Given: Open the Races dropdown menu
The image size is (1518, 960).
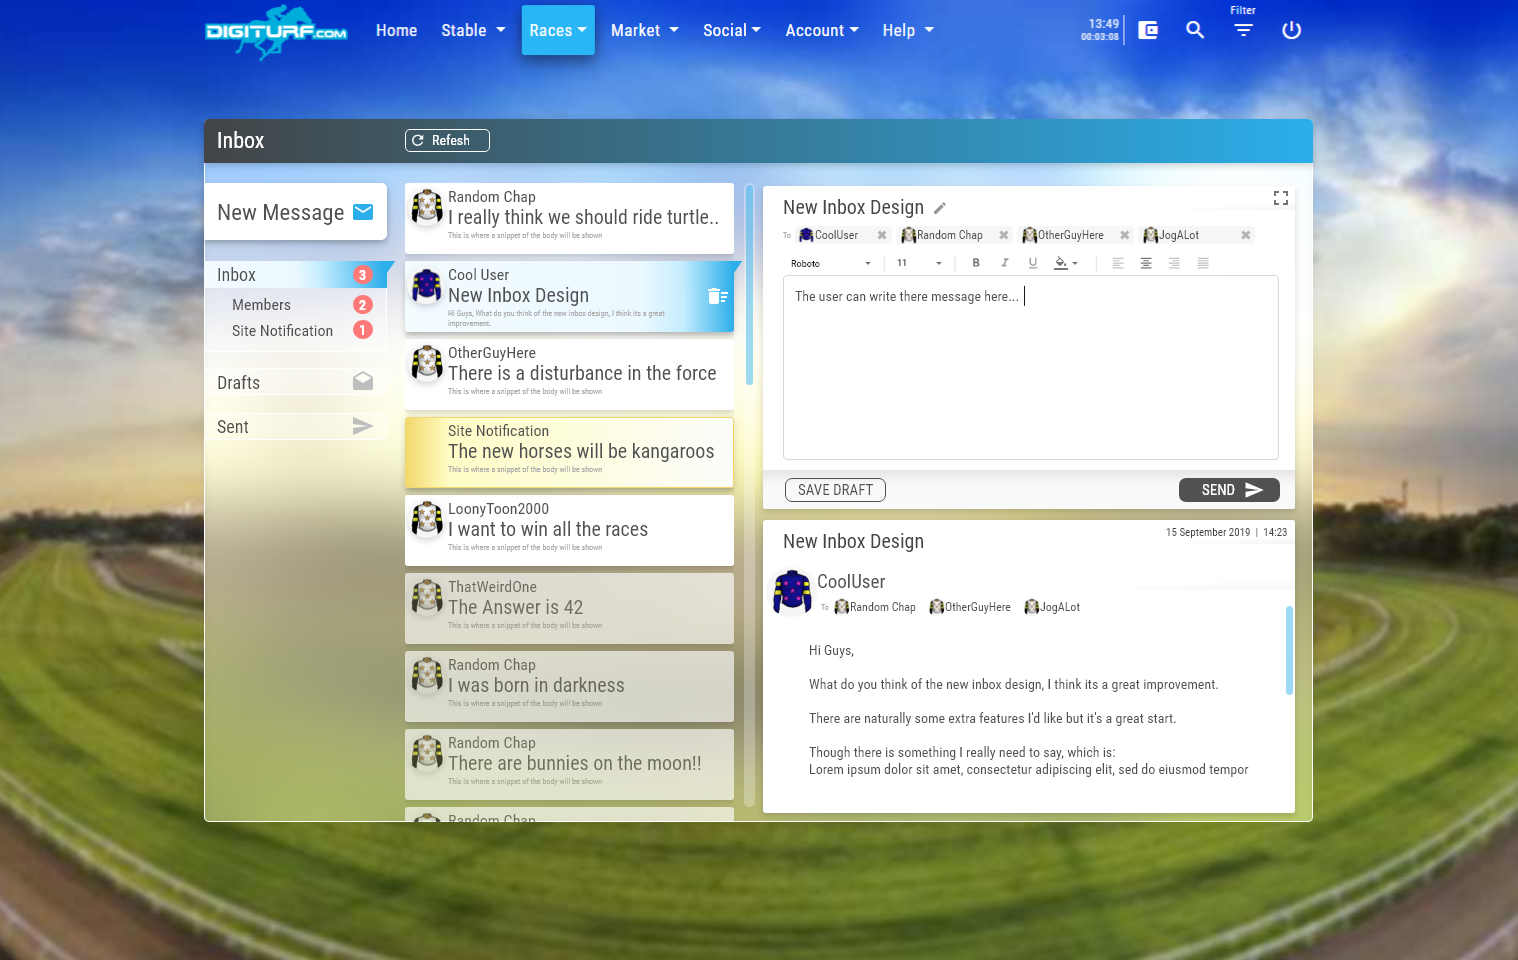Looking at the screenshot, I should (558, 30).
